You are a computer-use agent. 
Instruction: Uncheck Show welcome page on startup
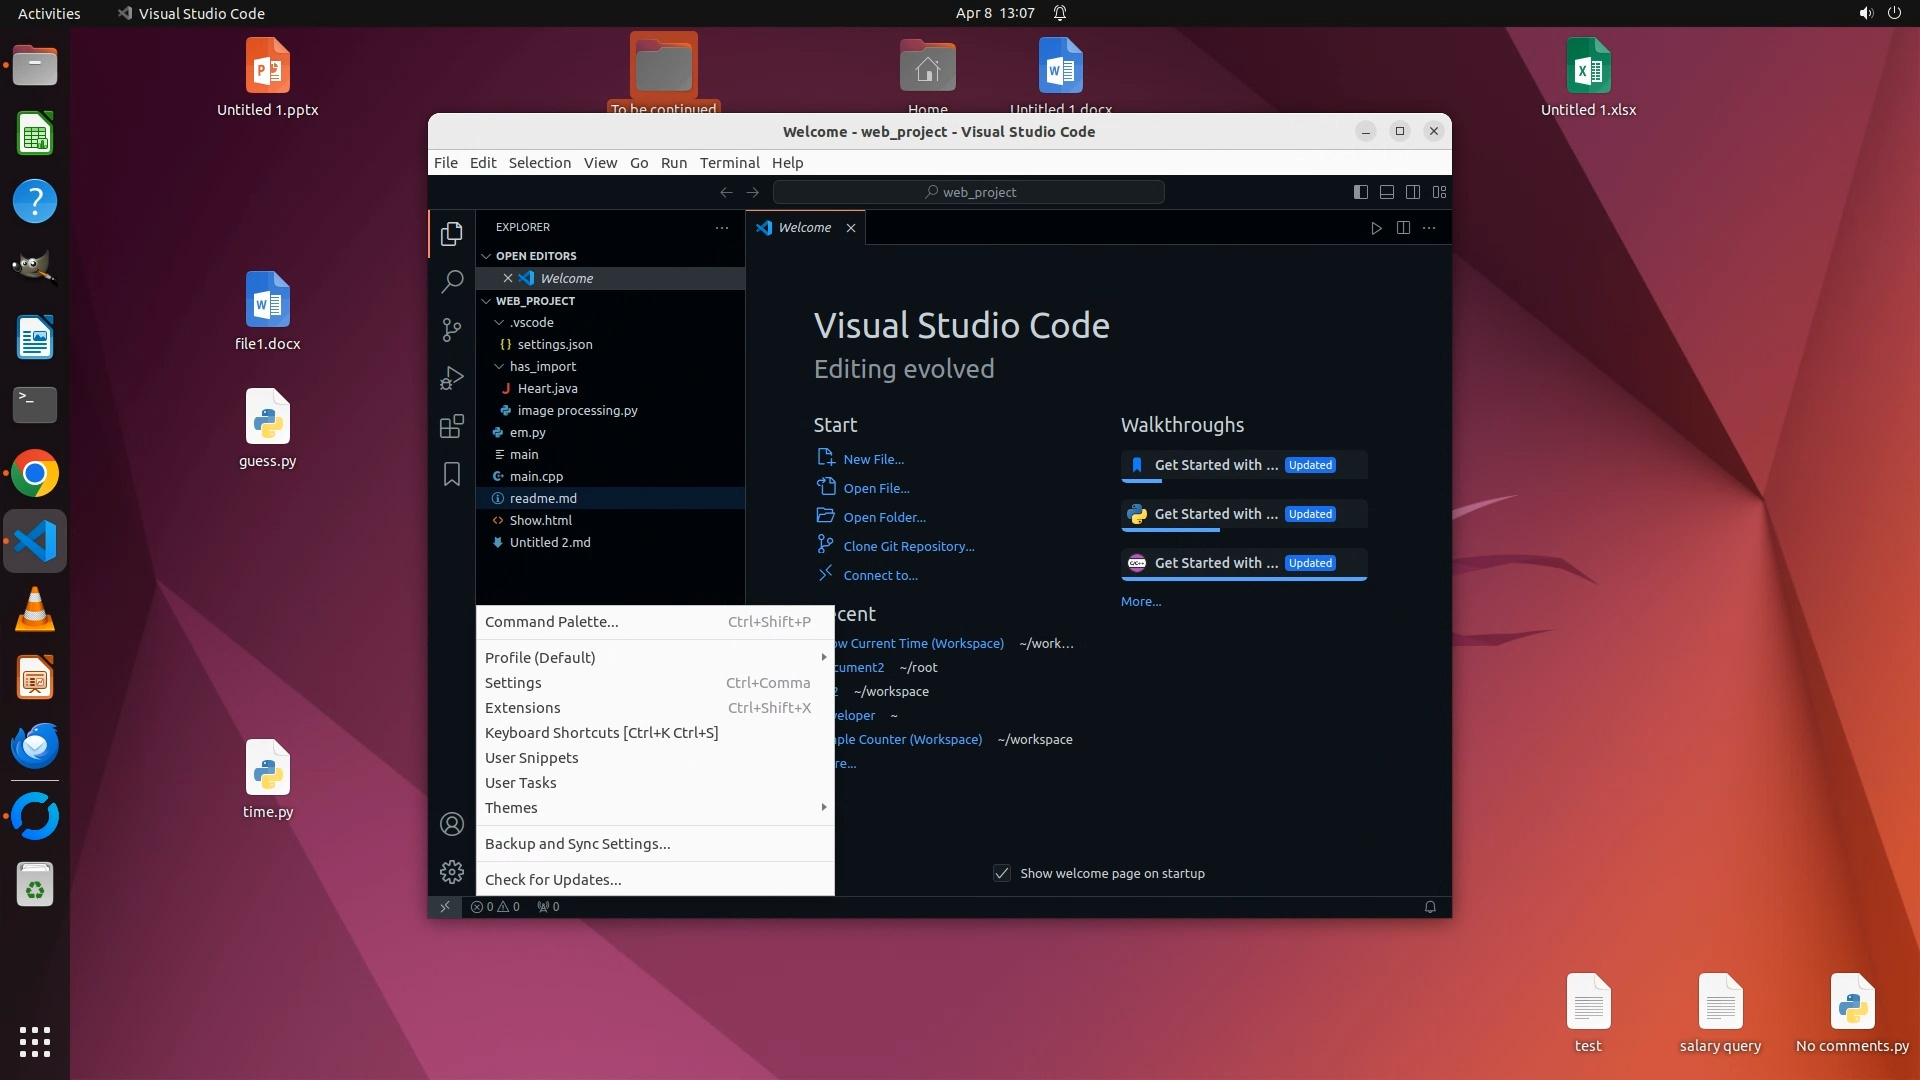click(1002, 873)
